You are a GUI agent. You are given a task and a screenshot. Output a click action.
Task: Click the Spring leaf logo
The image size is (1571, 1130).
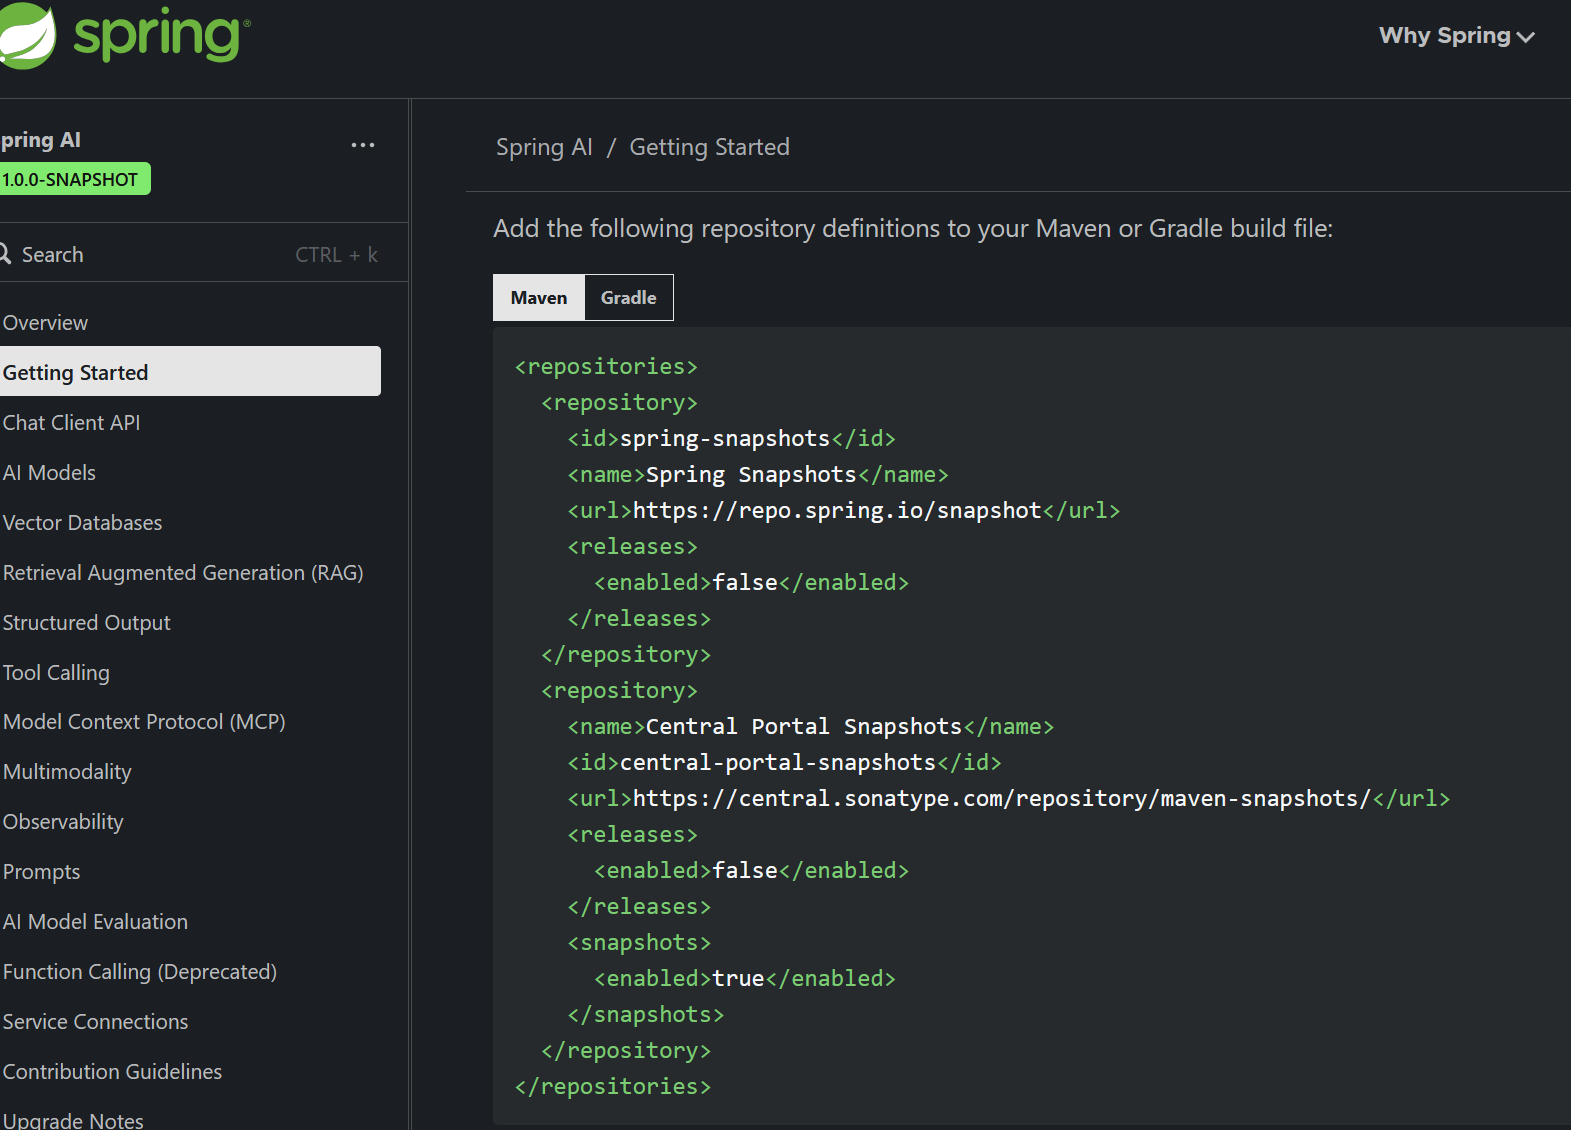tap(26, 35)
